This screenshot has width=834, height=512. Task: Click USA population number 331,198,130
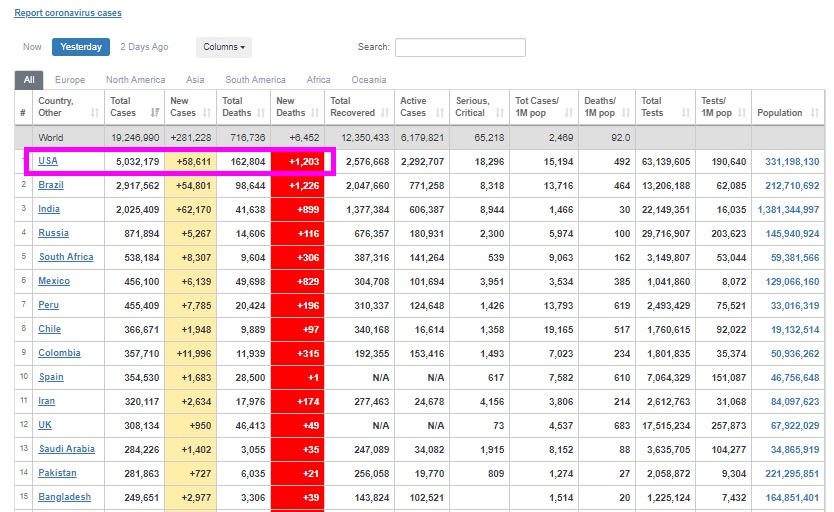(x=792, y=161)
